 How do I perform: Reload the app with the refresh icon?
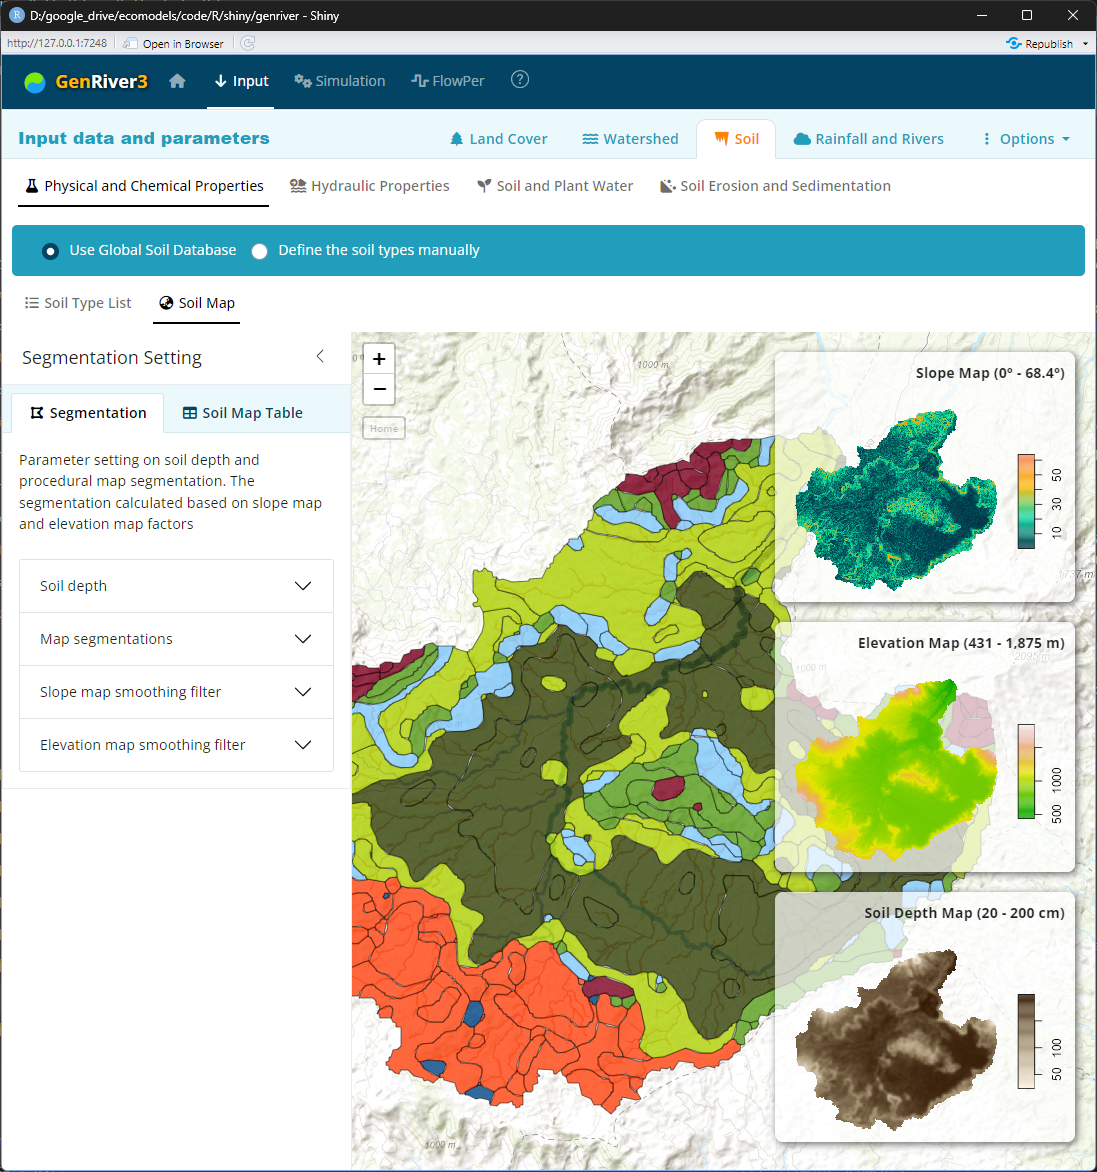pos(248,43)
